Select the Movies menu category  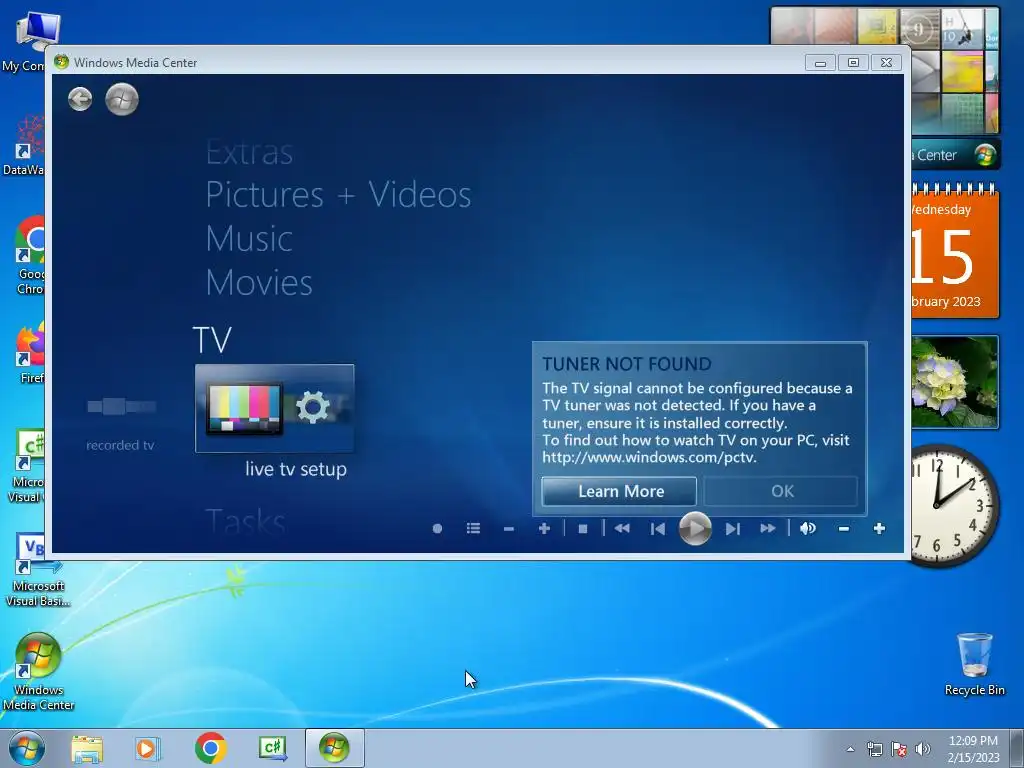point(259,282)
